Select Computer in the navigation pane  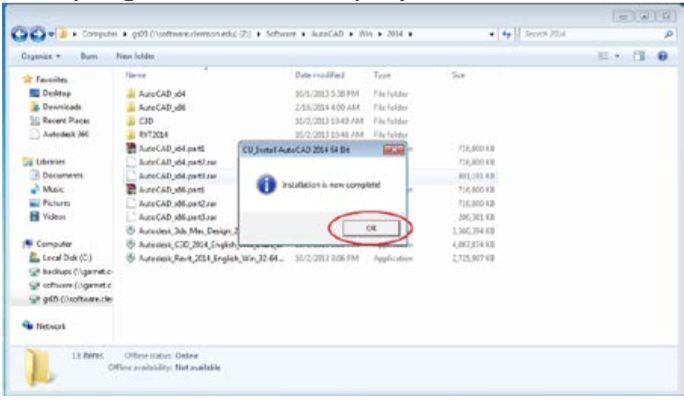pos(54,244)
